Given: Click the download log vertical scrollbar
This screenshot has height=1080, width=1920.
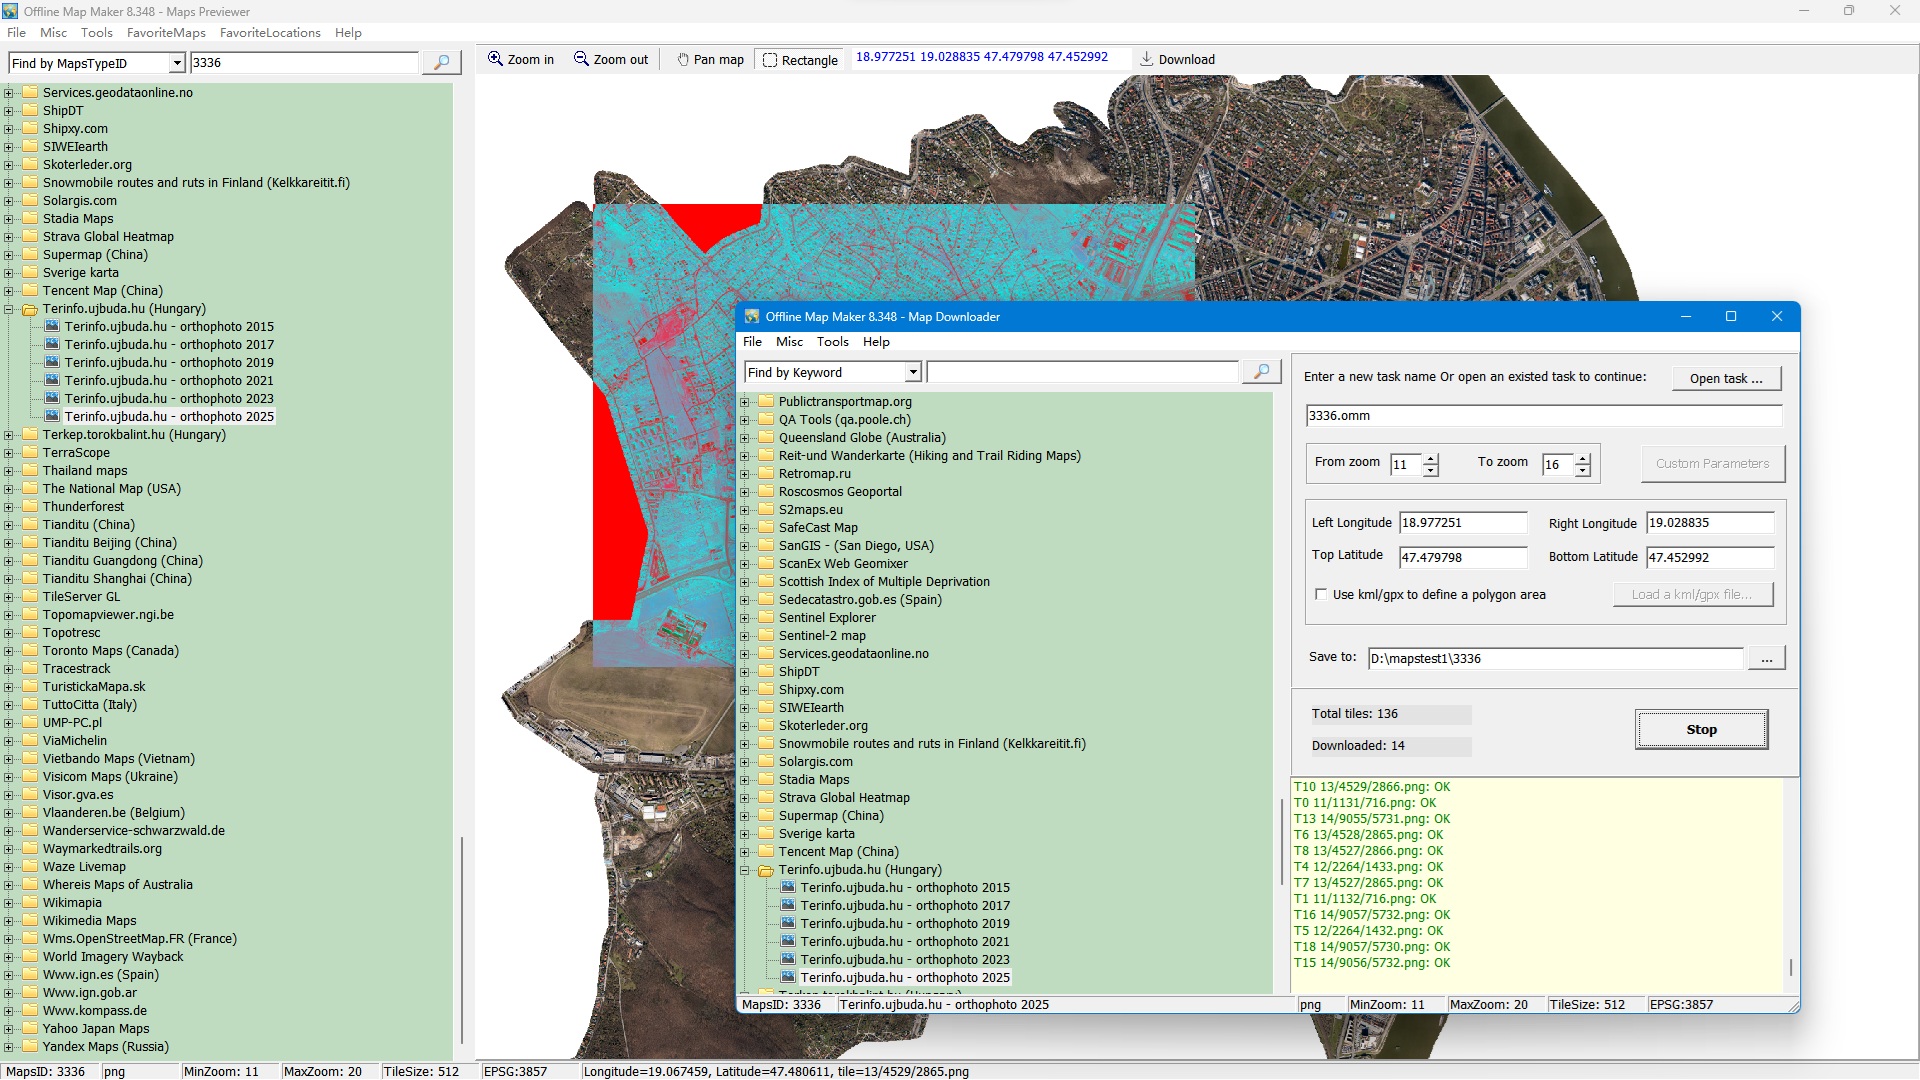Looking at the screenshot, I should 1790,967.
